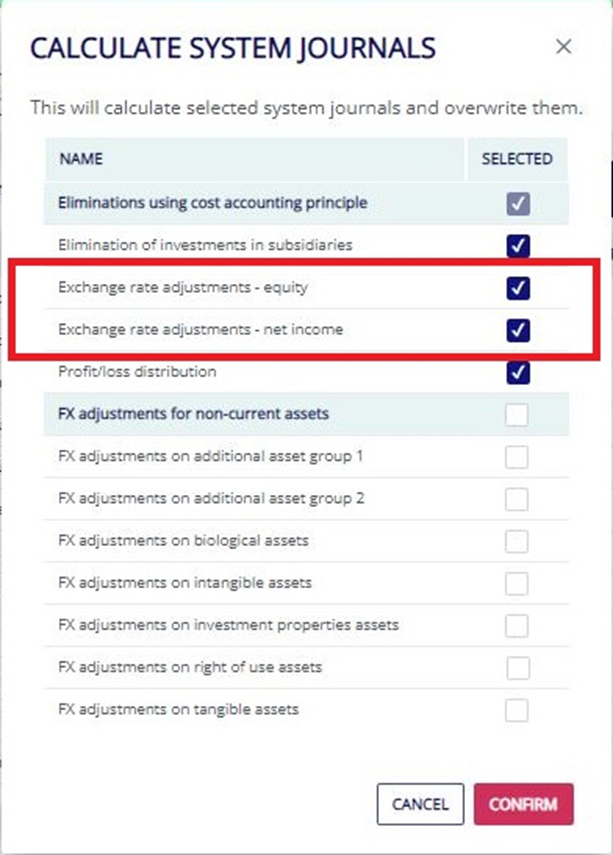
Task: Select the Profit/loss distribution row label
Action: click(137, 372)
